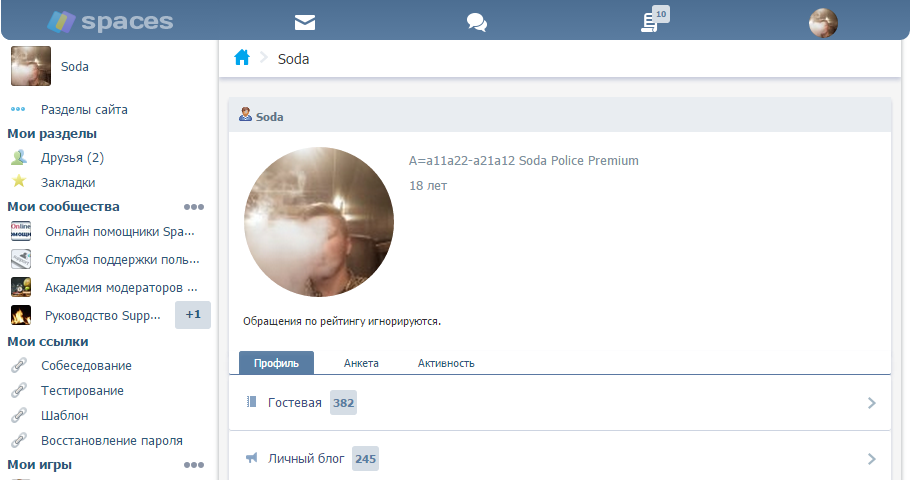Open the Soda username link in sidebar

75,66
